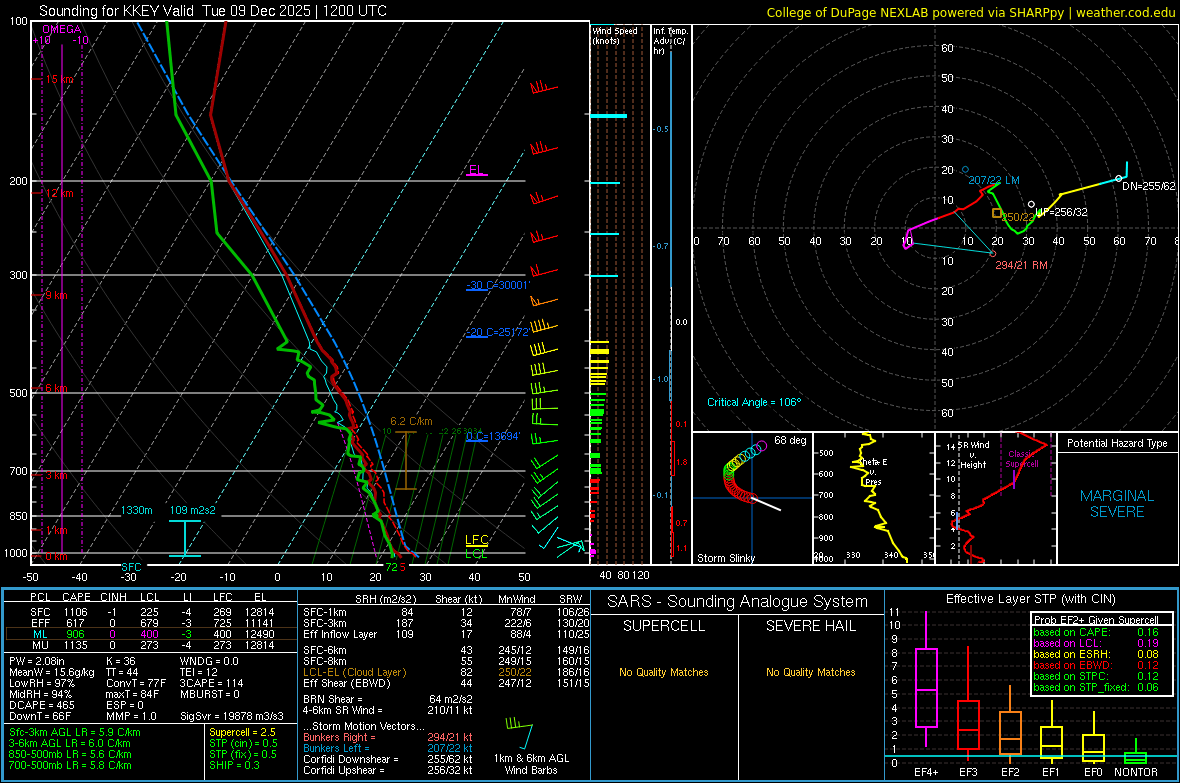Screen dimensions: 1180x783
Task: Click the 'SHIP = 0.3' value
Action: coord(234,766)
